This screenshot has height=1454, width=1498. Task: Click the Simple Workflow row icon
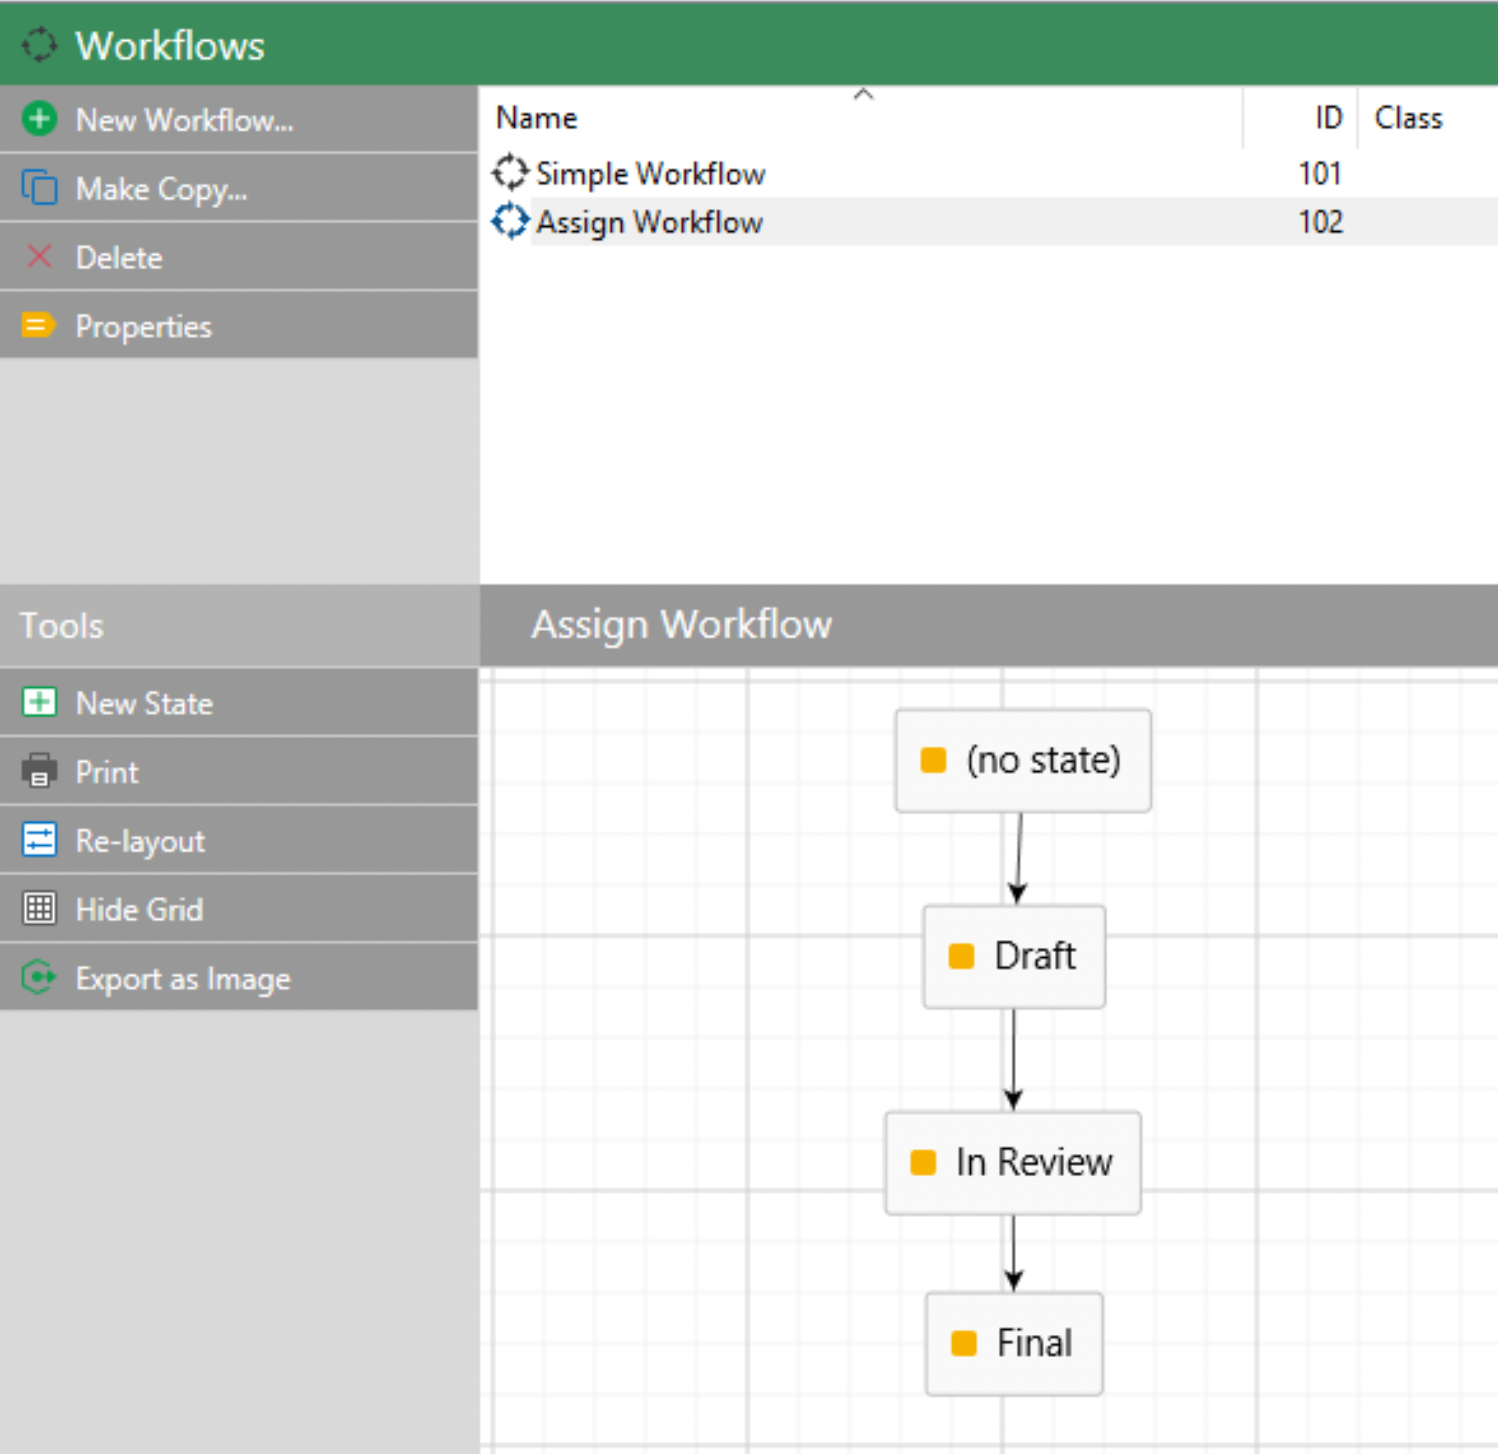(510, 173)
